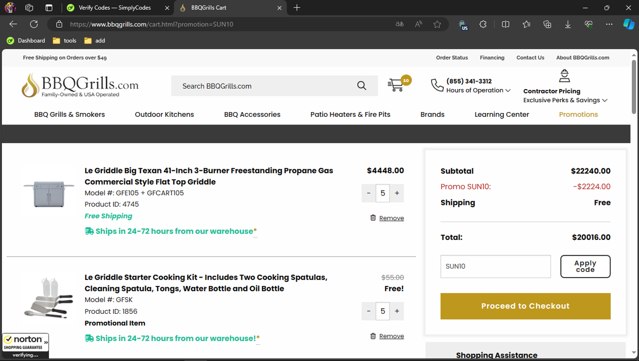Click the Norton shopping guarantee badge

click(x=25, y=346)
